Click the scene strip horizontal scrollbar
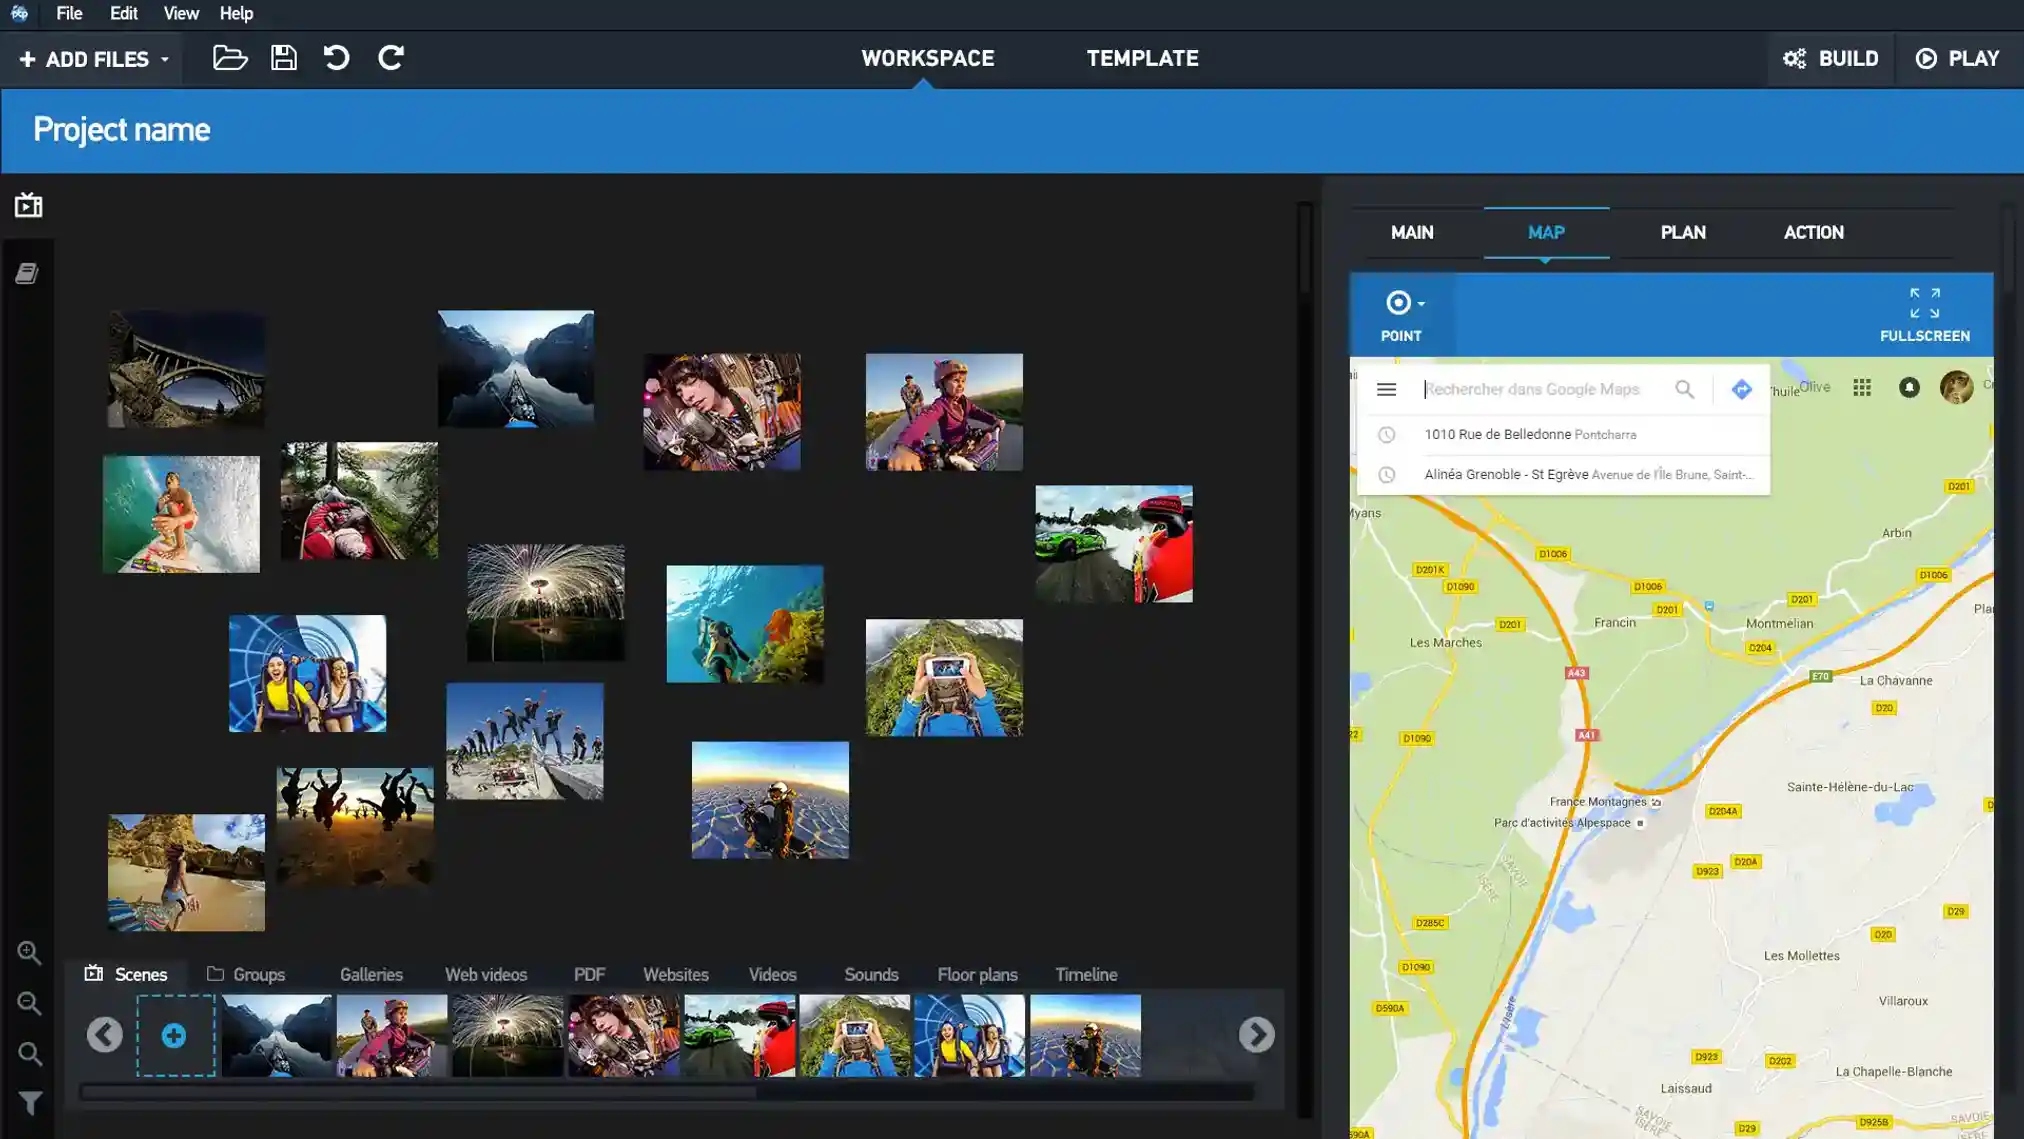 [418, 1092]
